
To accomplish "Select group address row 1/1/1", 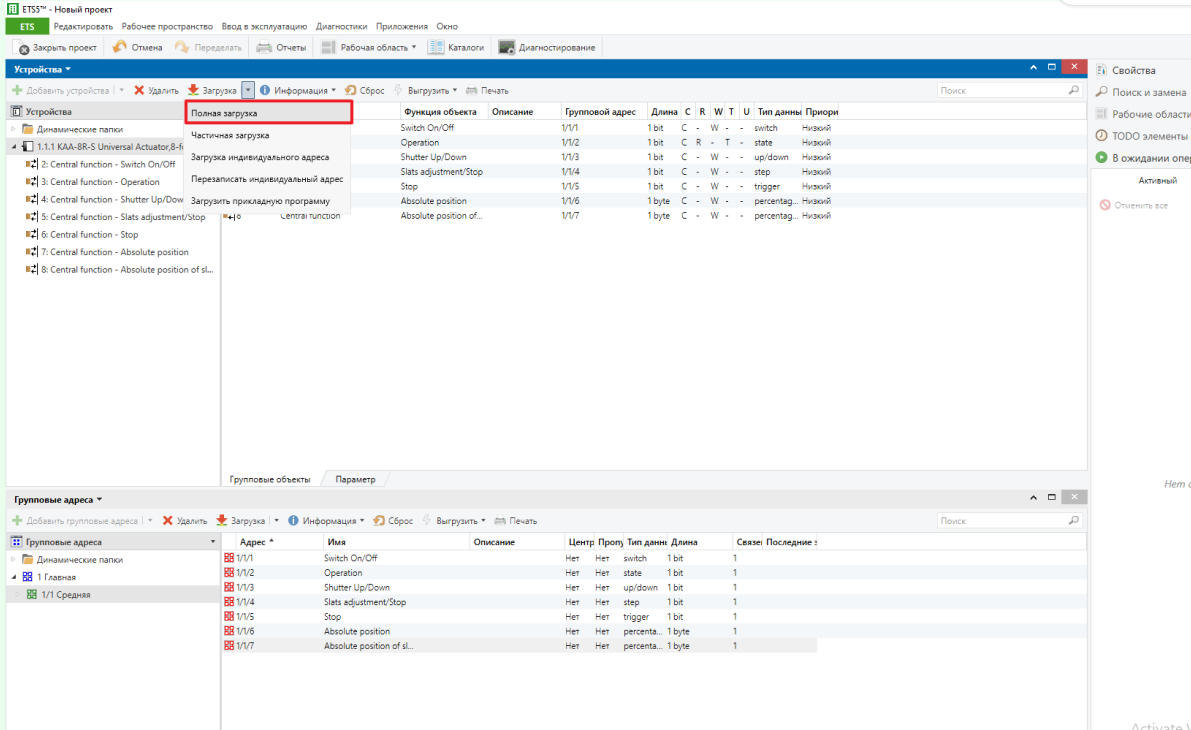I will (x=520, y=558).
